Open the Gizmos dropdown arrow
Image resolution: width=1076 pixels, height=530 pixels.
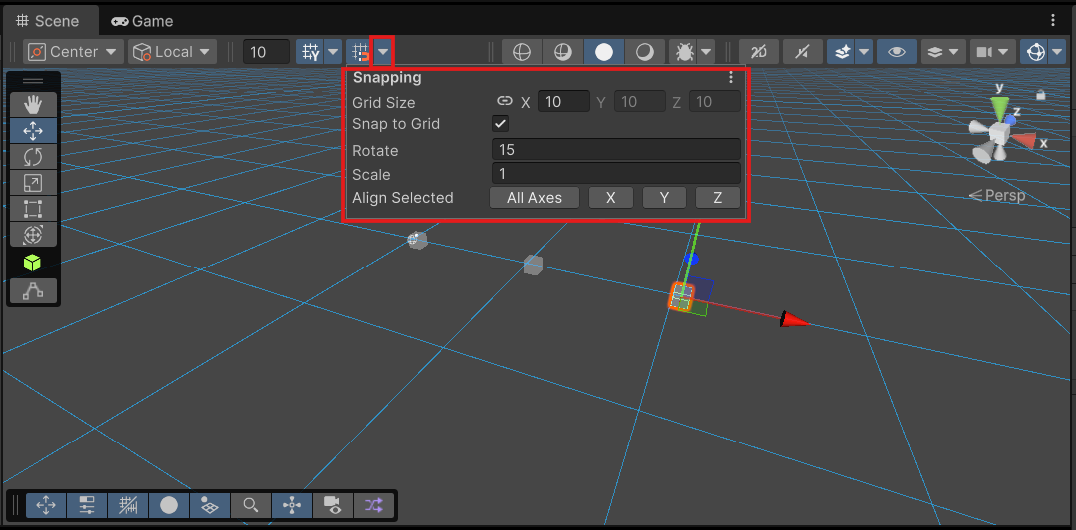pyautogui.click(x=1057, y=52)
